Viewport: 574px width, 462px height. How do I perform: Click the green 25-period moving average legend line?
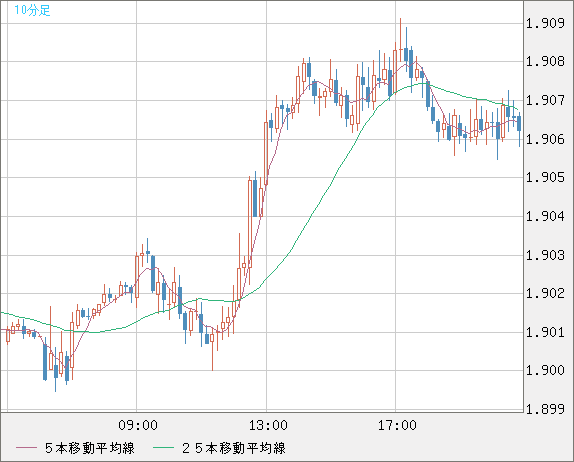pyautogui.click(x=163, y=448)
